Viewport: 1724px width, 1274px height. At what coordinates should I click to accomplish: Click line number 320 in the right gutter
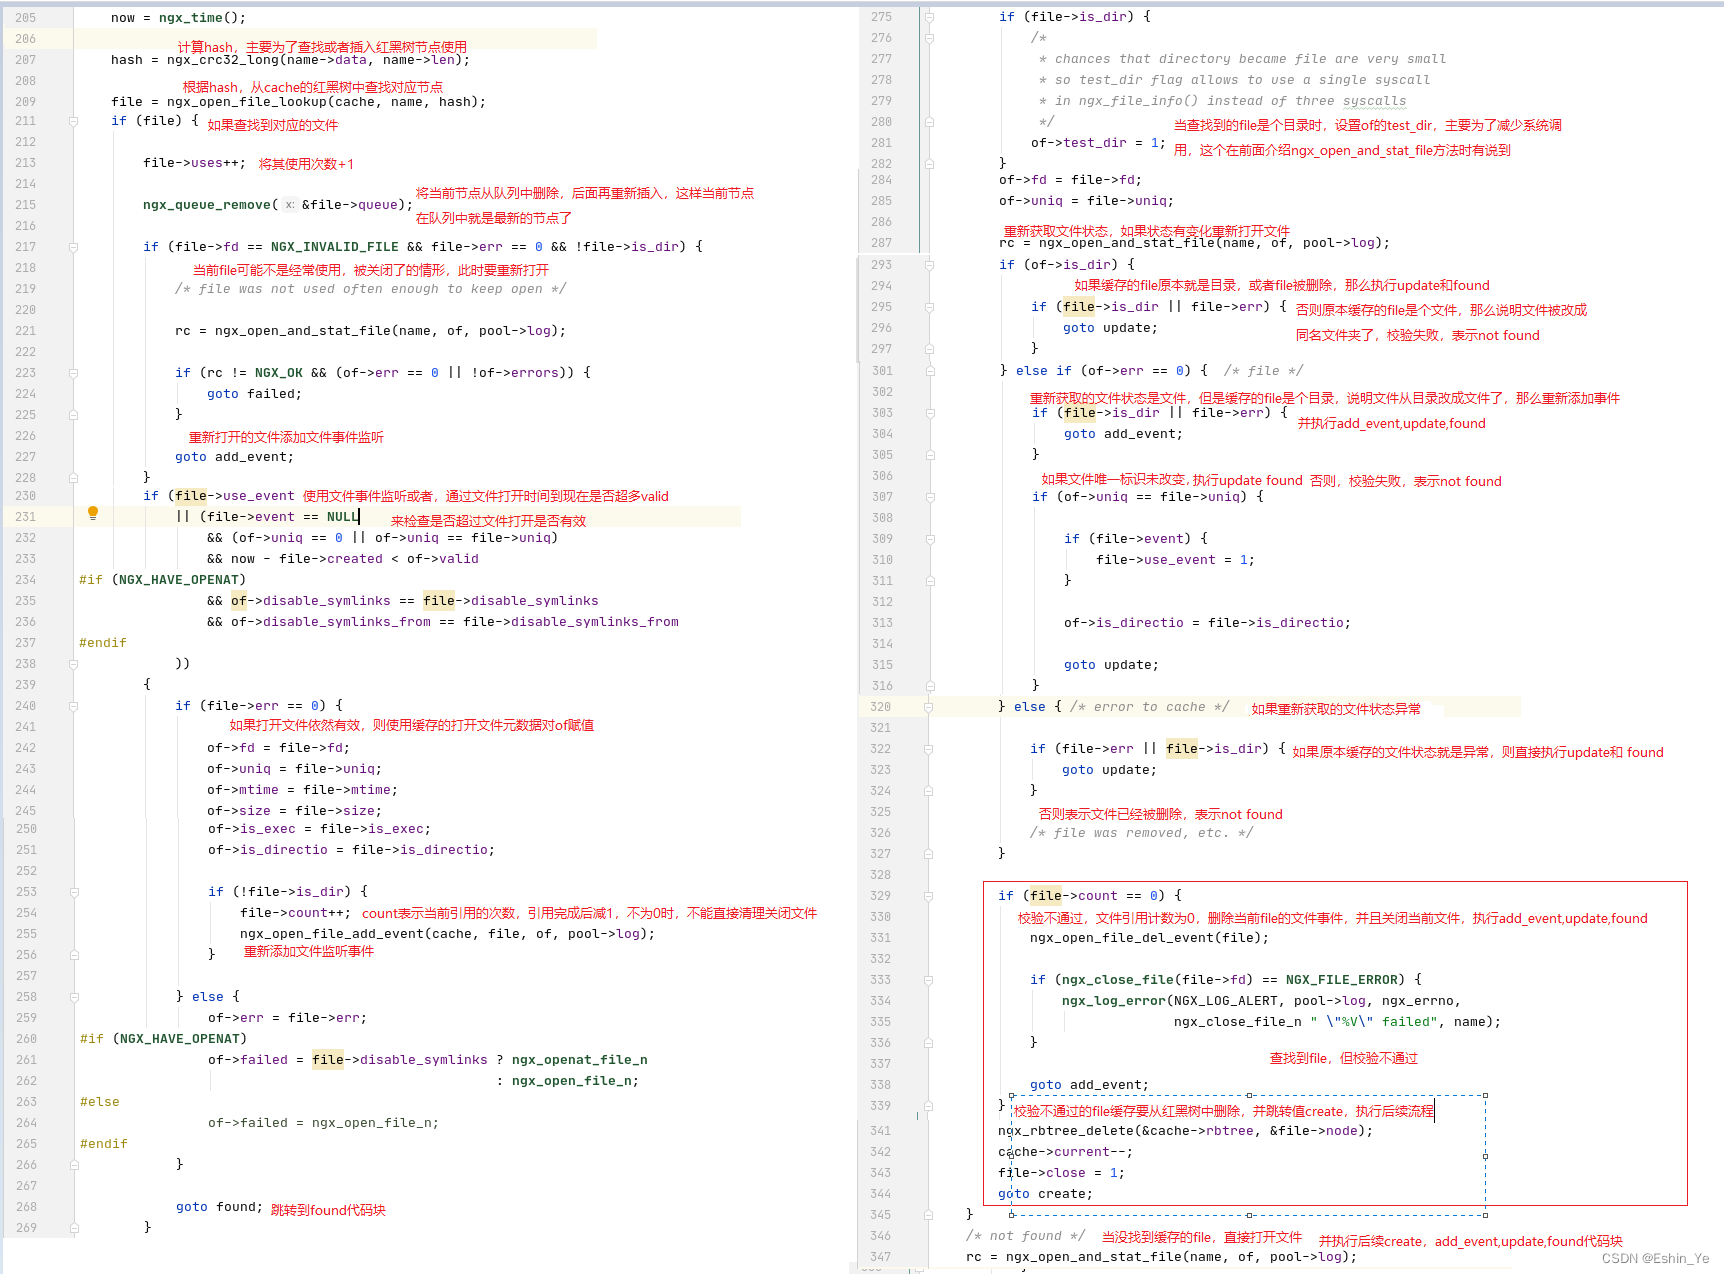pos(881,707)
